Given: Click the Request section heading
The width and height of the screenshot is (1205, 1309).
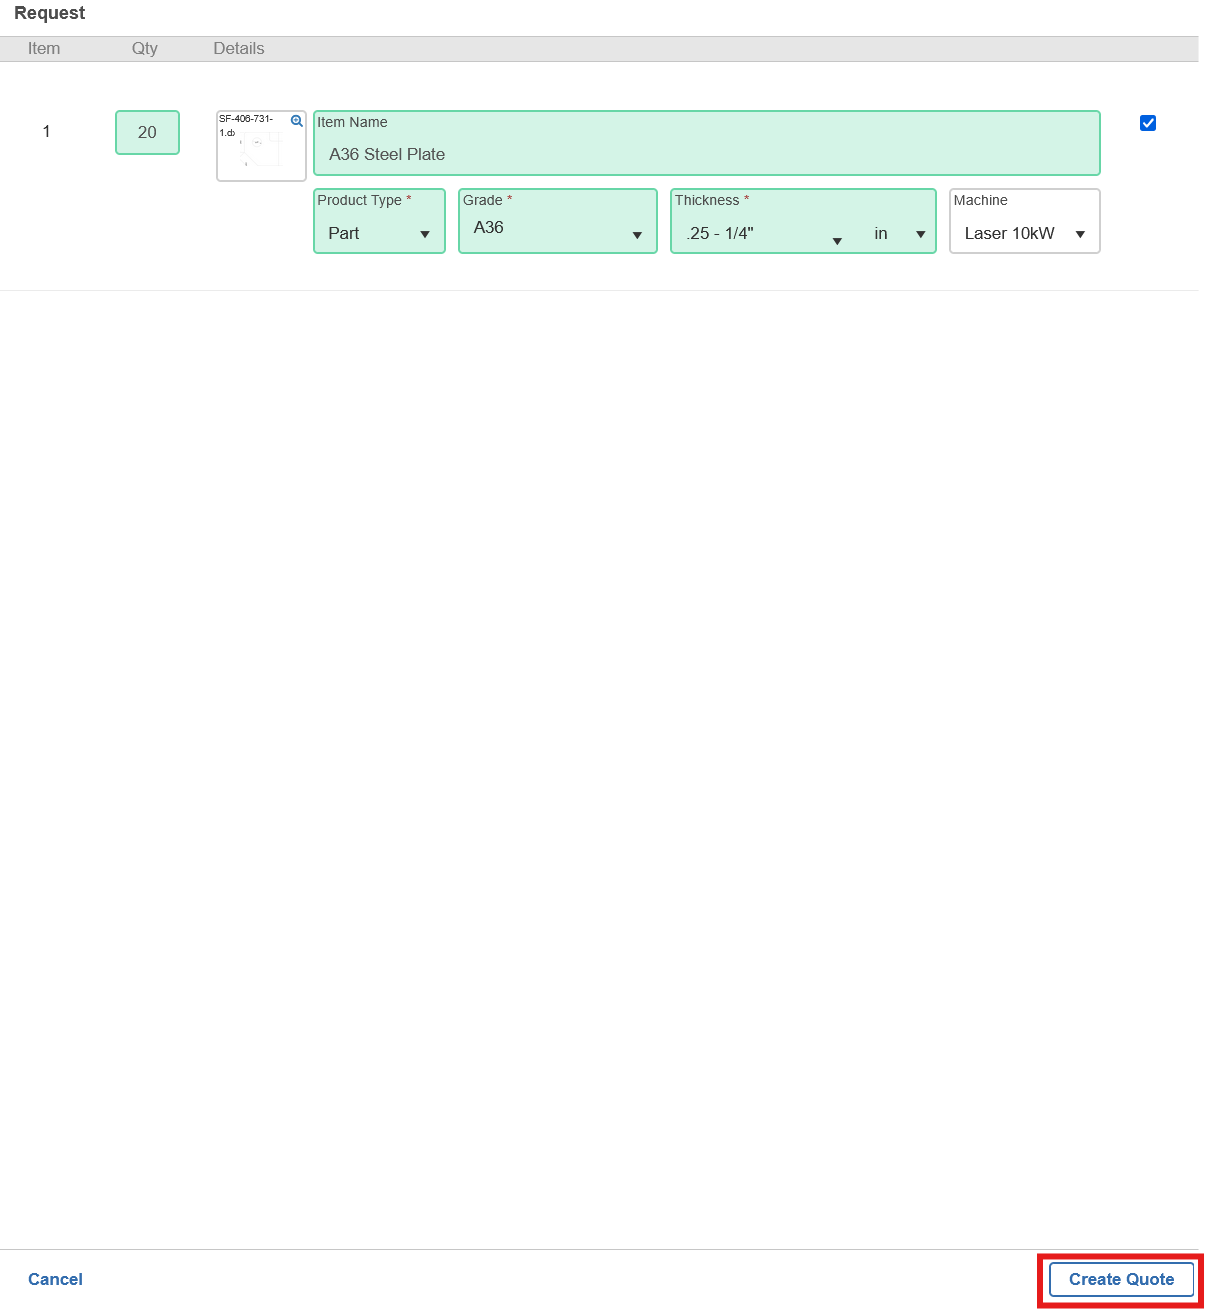Looking at the screenshot, I should (50, 13).
